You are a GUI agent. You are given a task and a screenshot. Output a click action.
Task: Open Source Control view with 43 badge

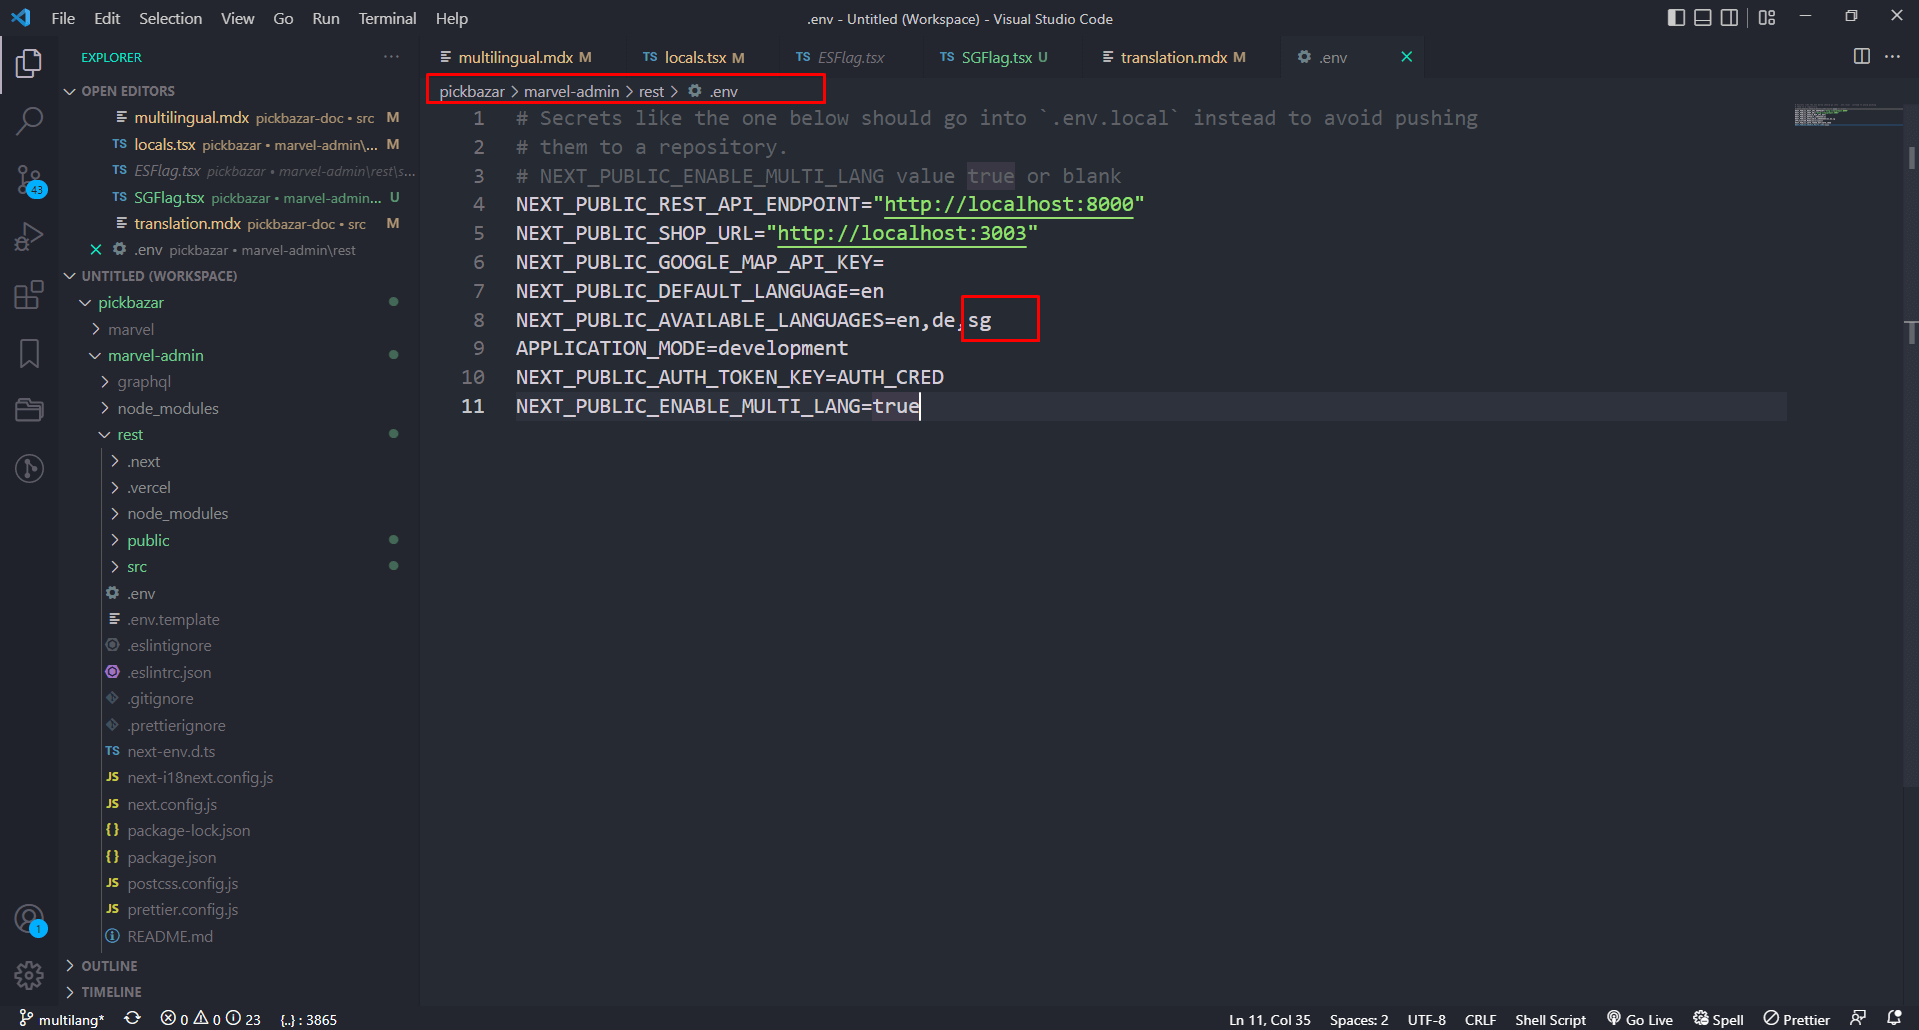point(29,181)
